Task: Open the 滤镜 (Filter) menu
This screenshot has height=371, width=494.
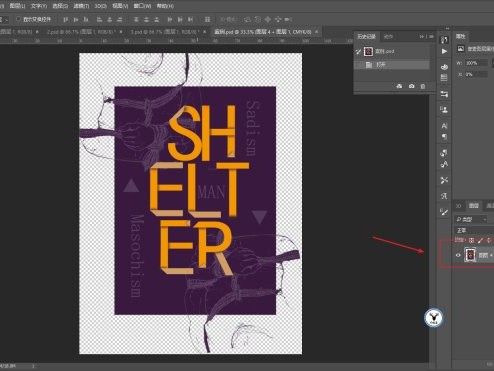Action: 81,6
